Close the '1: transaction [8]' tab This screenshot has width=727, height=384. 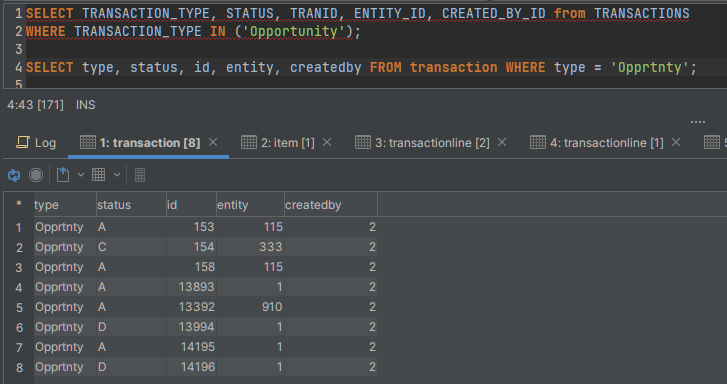(213, 142)
